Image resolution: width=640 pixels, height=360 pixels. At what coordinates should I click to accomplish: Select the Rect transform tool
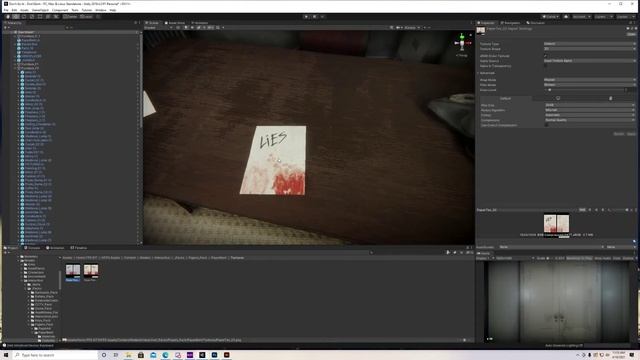pyautogui.click(x=40, y=17)
